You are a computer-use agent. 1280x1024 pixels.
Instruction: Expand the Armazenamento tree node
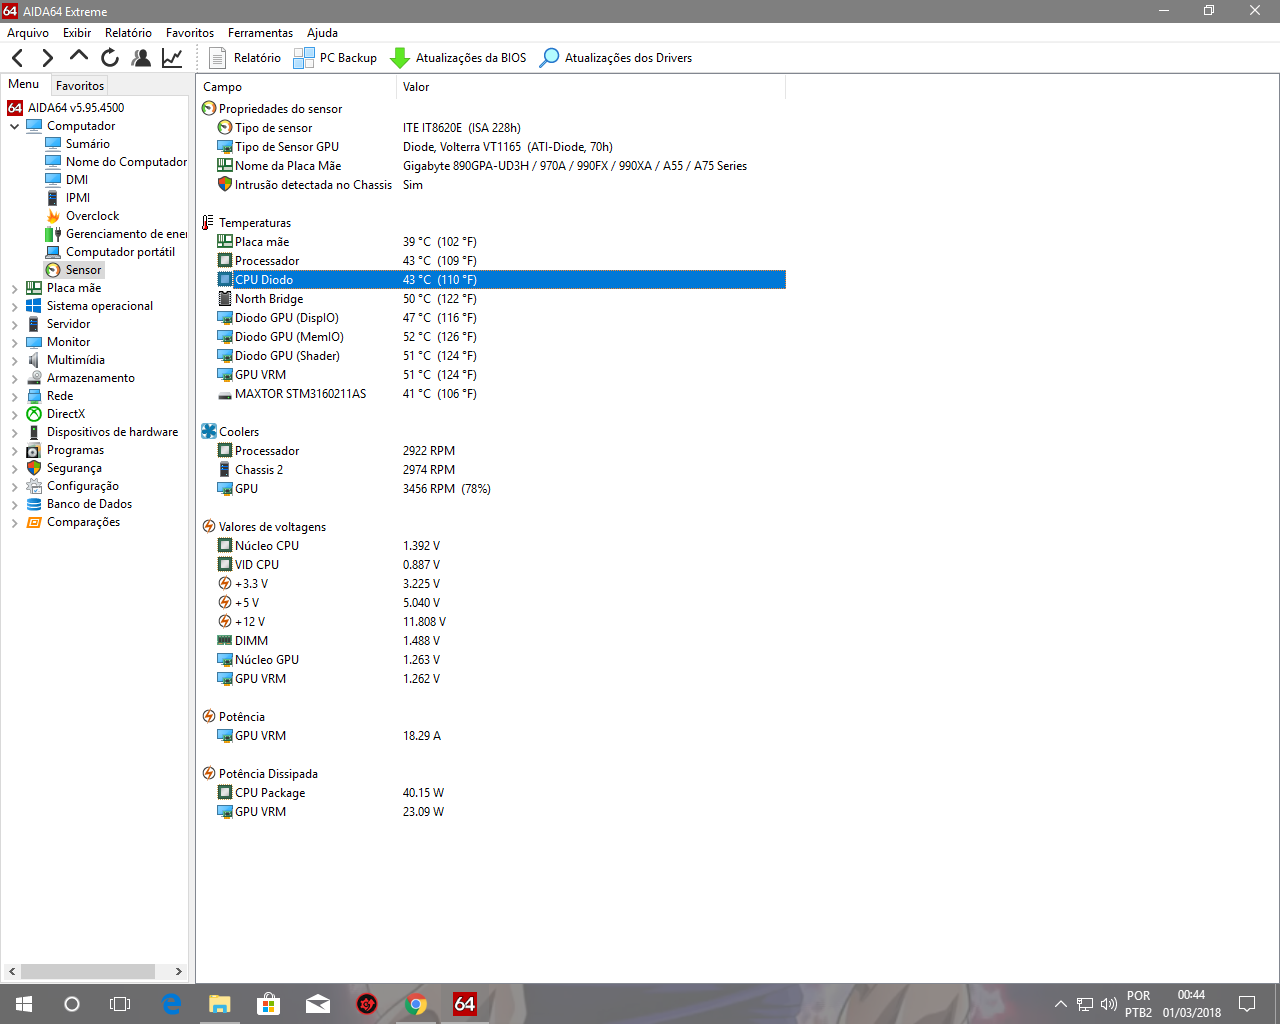(x=14, y=378)
